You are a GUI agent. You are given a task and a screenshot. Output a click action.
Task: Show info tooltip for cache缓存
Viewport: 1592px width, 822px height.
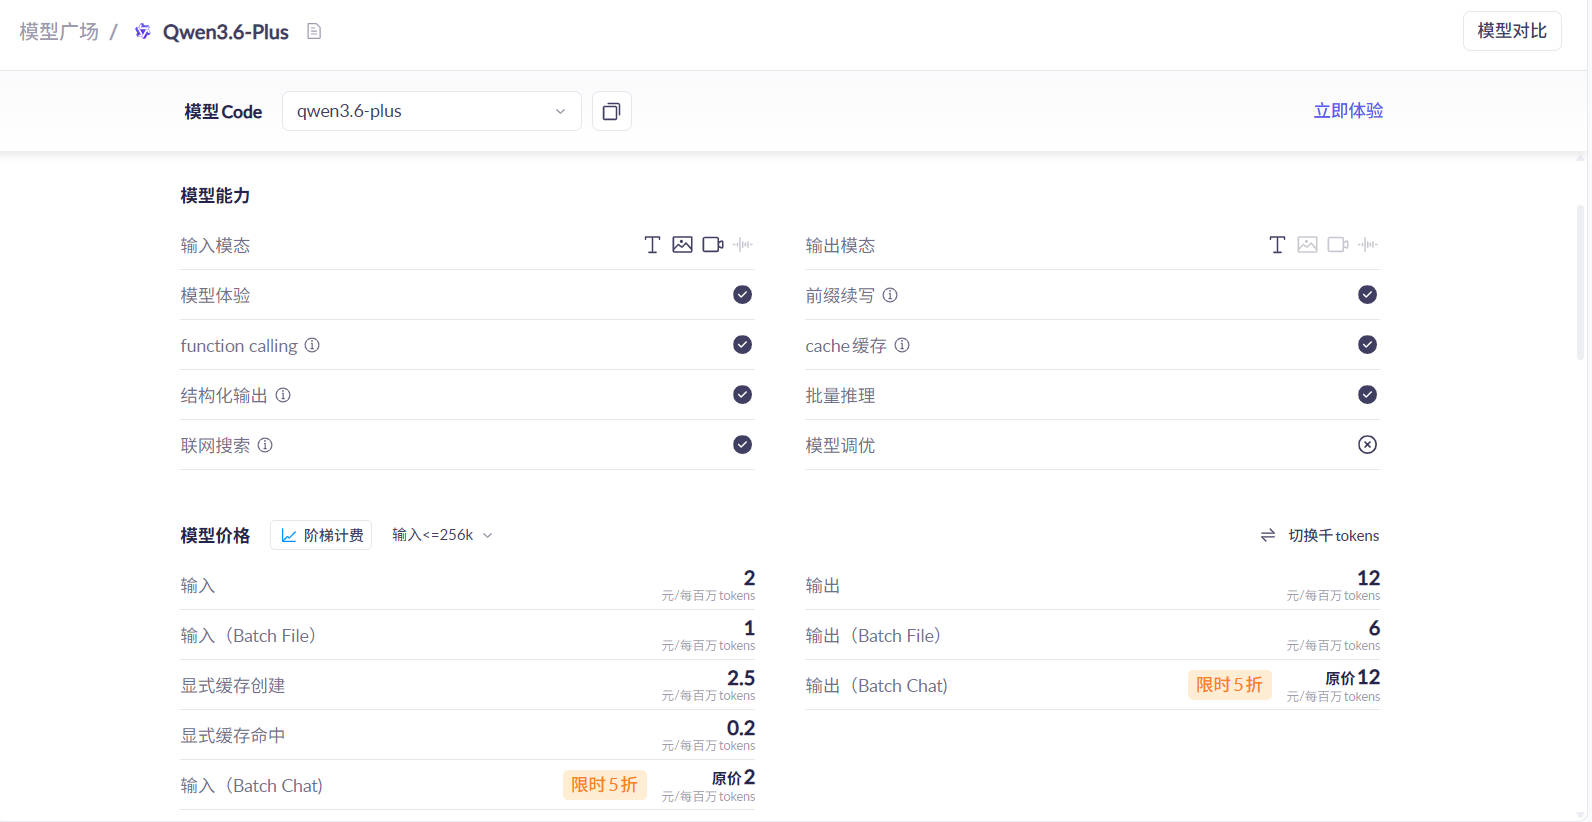click(902, 345)
